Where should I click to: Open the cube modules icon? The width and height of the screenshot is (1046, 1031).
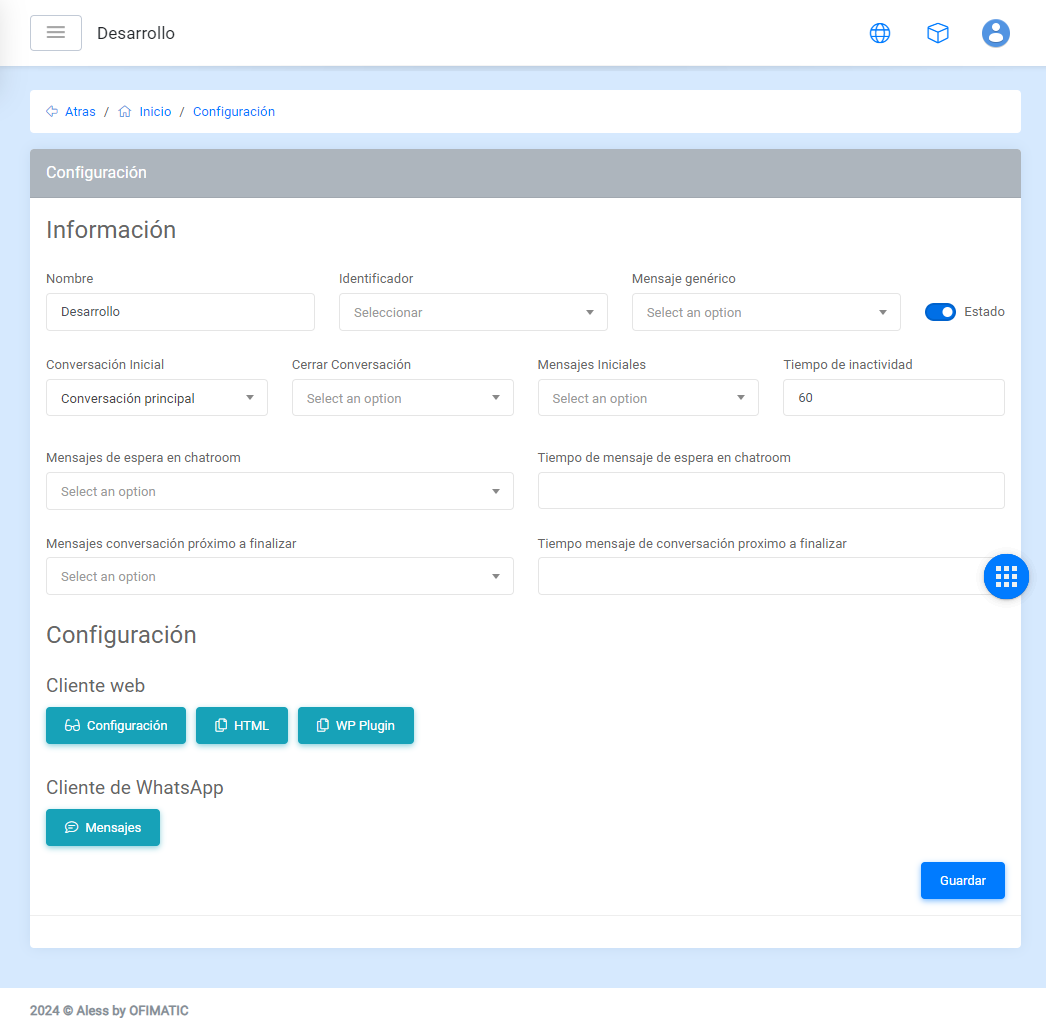pyautogui.click(x=938, y=33)
